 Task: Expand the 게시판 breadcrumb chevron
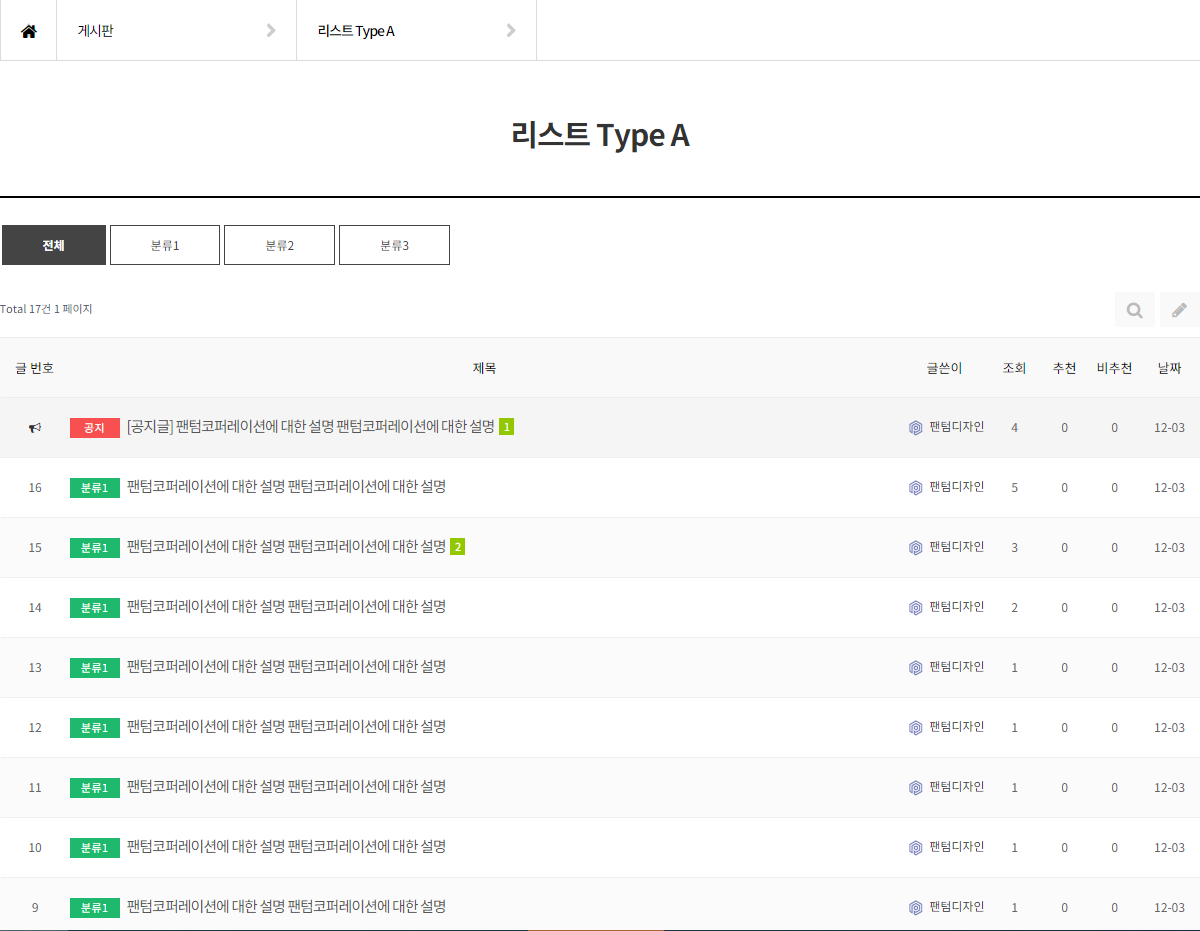271,31
